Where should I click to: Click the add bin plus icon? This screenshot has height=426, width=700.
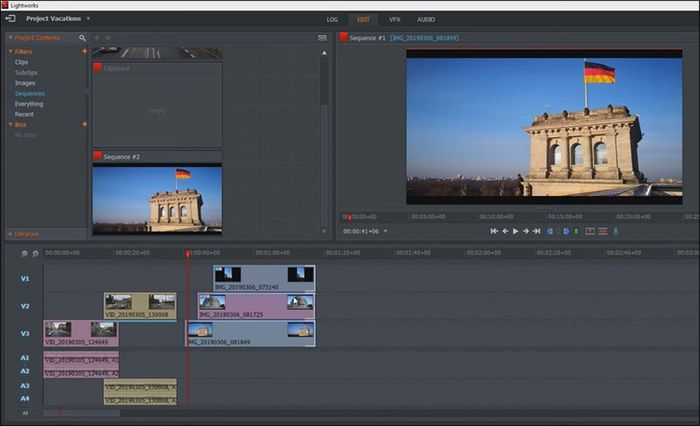click(84, 124)
